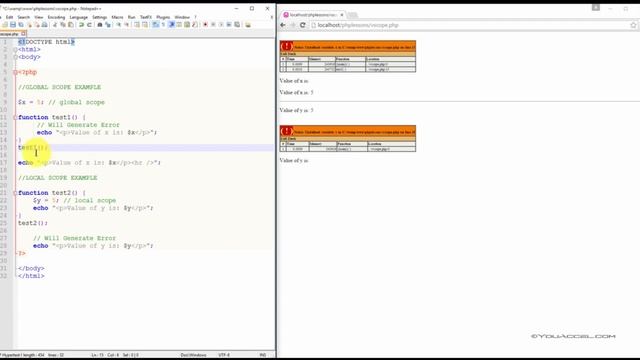Open a new Chrome tab
This screenshot has width=640, height=360.
352,15
